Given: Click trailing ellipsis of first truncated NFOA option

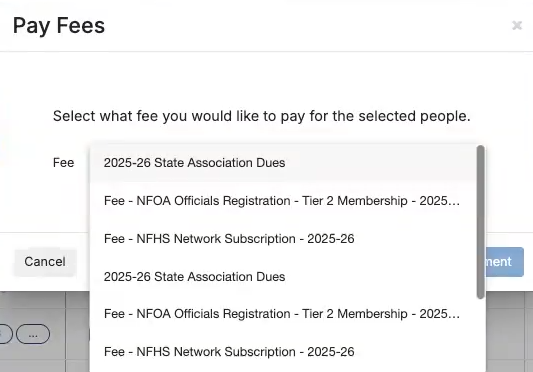Looking at the screenshot, I should pyautogui.click(x=454, y=201).
